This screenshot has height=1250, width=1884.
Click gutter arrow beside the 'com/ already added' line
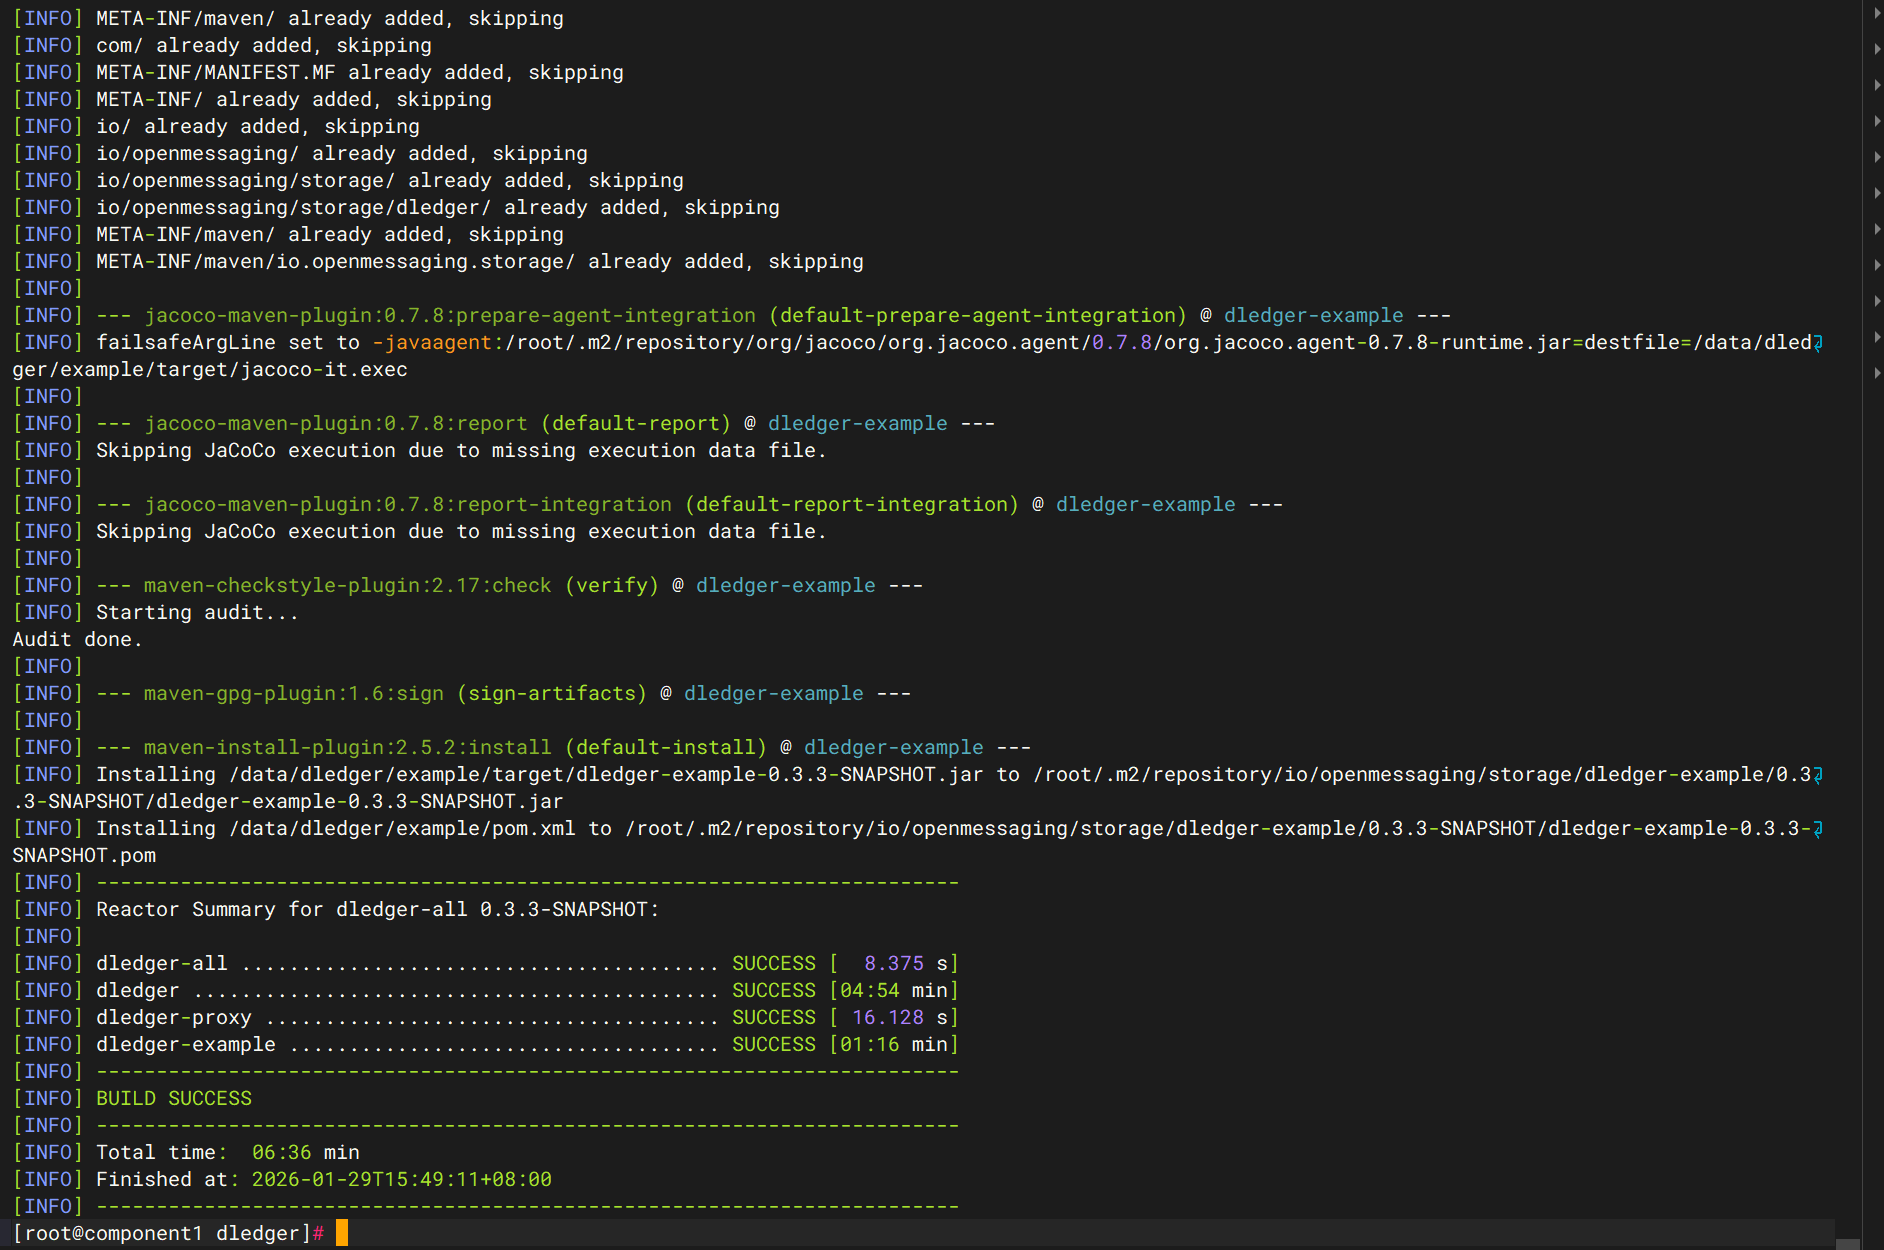[x=1877, y=49]
